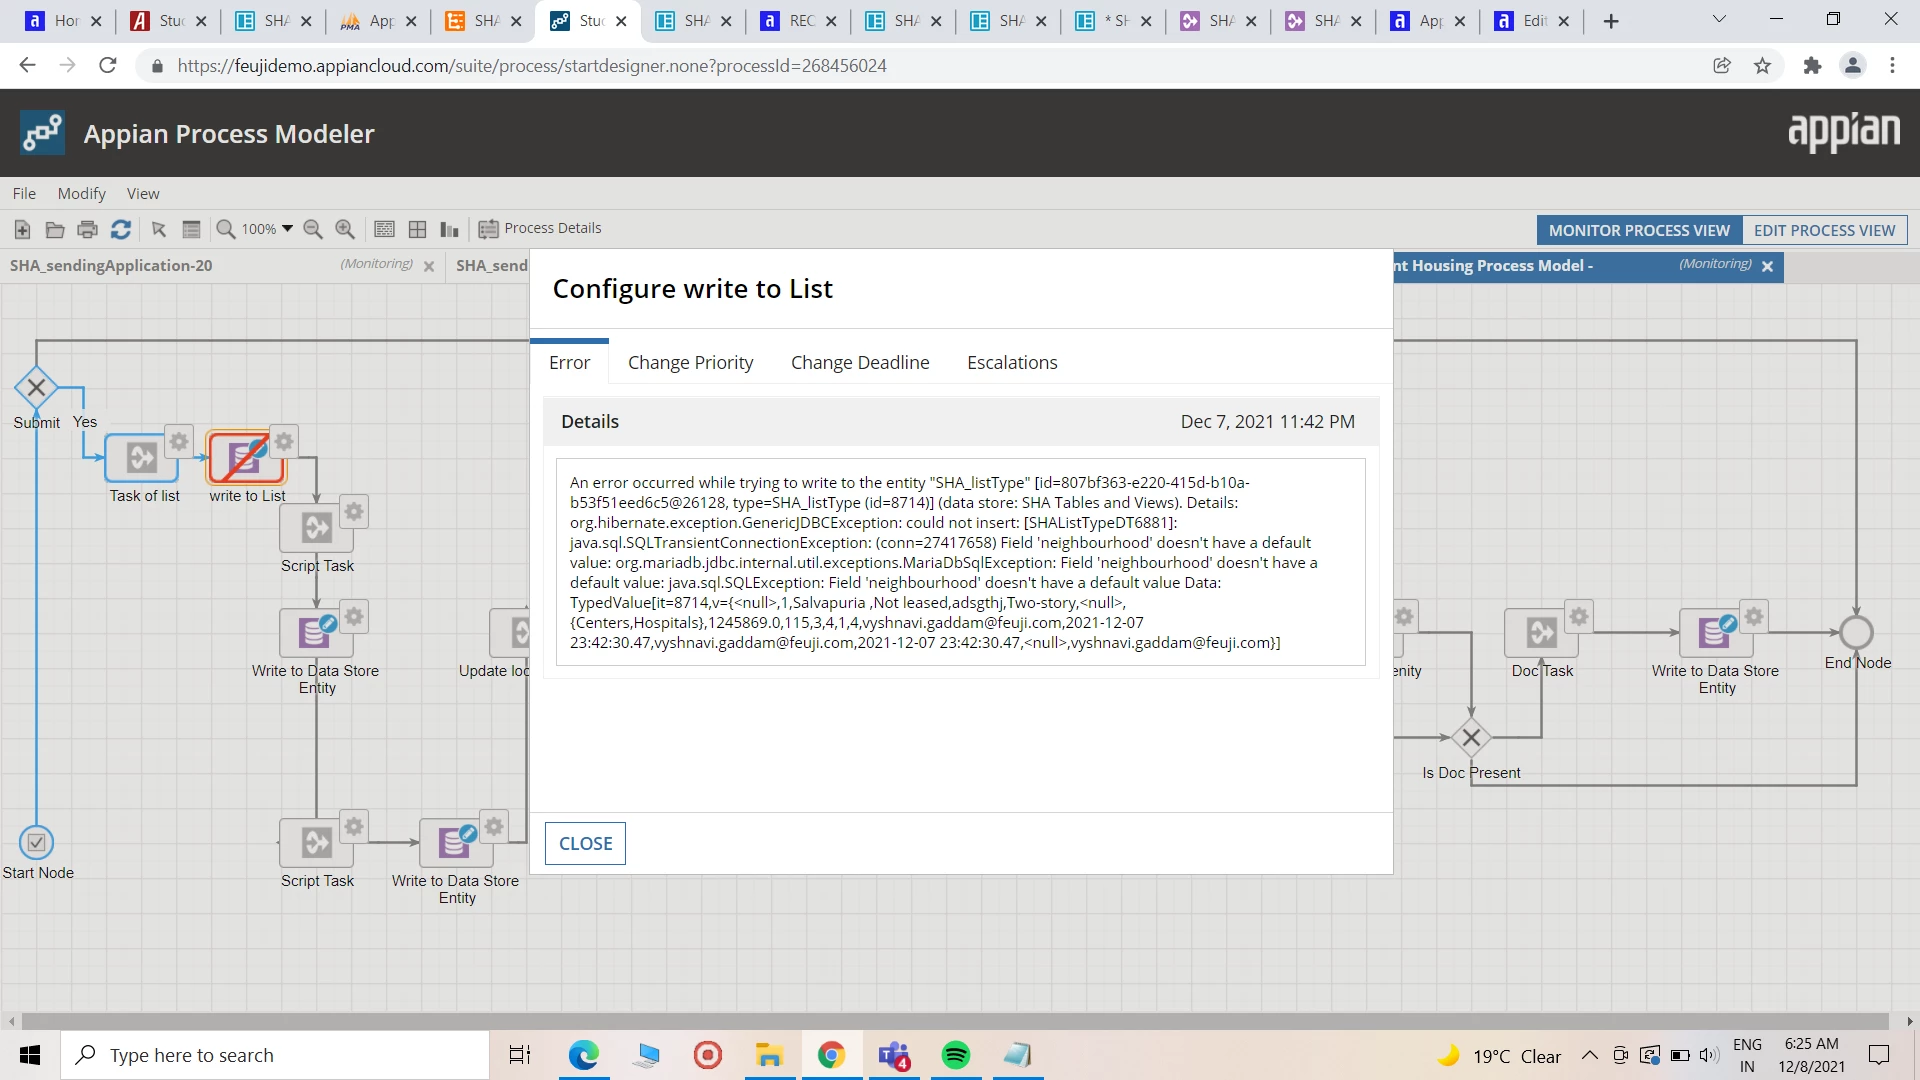Select the Task of list node
The height and width of the screenshot is (1080, 1920).
pos(141,458)
